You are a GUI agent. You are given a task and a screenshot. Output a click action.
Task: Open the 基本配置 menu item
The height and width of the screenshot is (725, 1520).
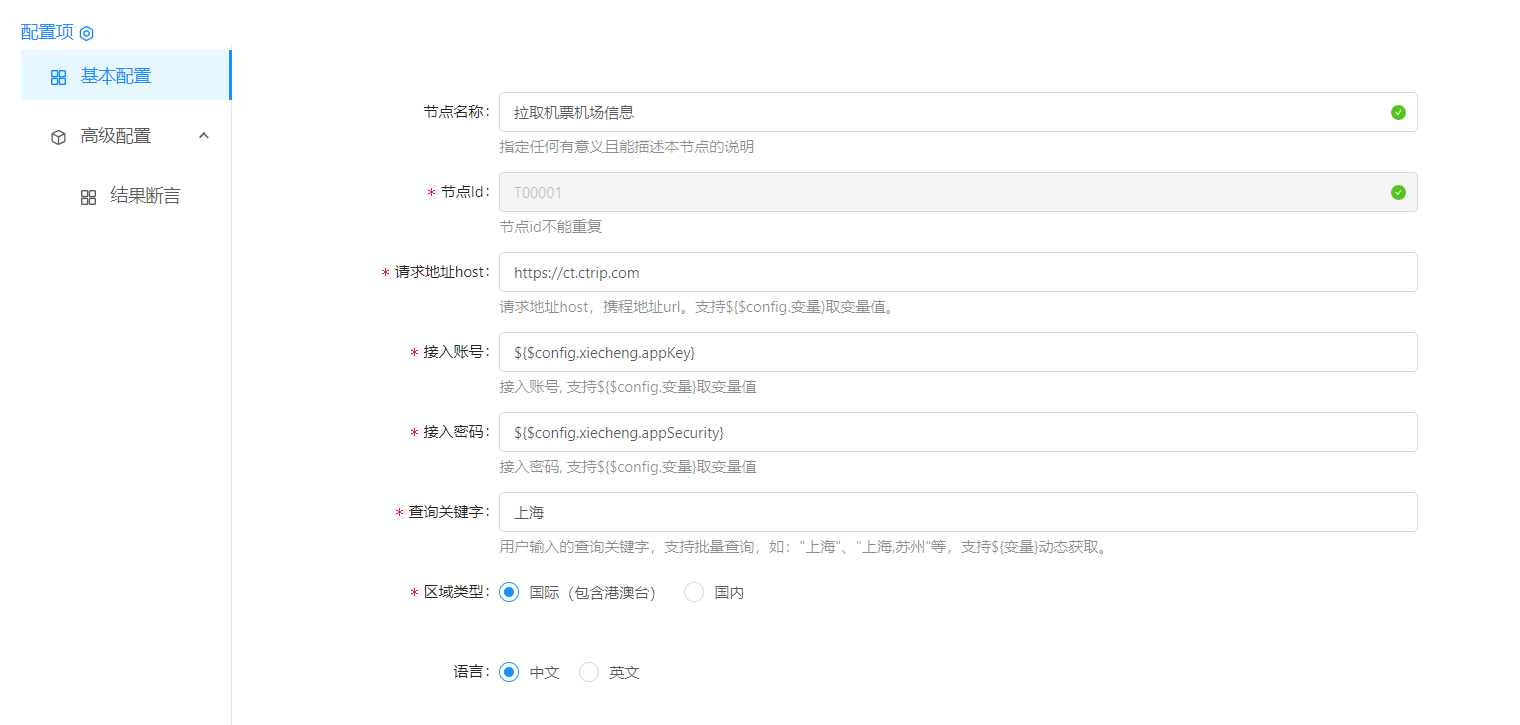tap(116, 76)
